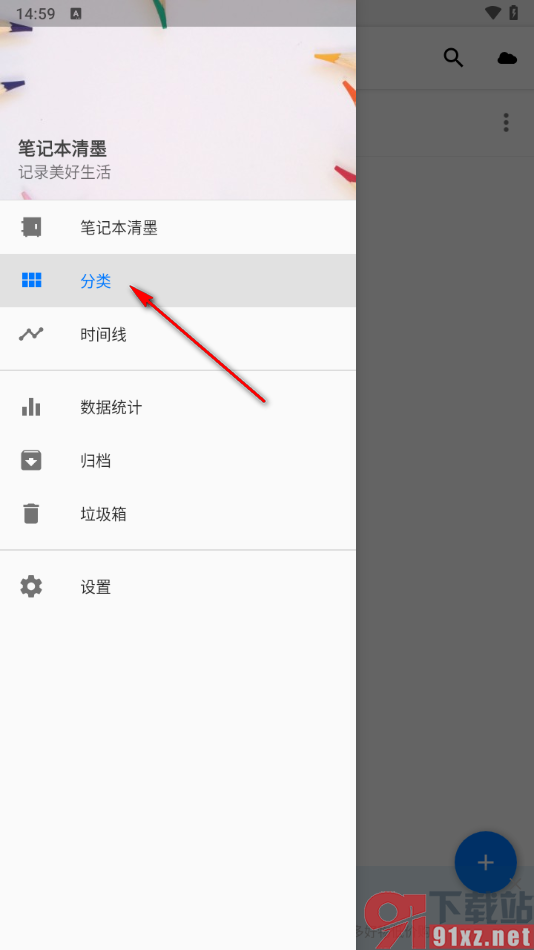This screenshot has height=950, width=534.
Task: Click the bar chart statistics icon
Action: pyautogui.click(x=31, y=407)
